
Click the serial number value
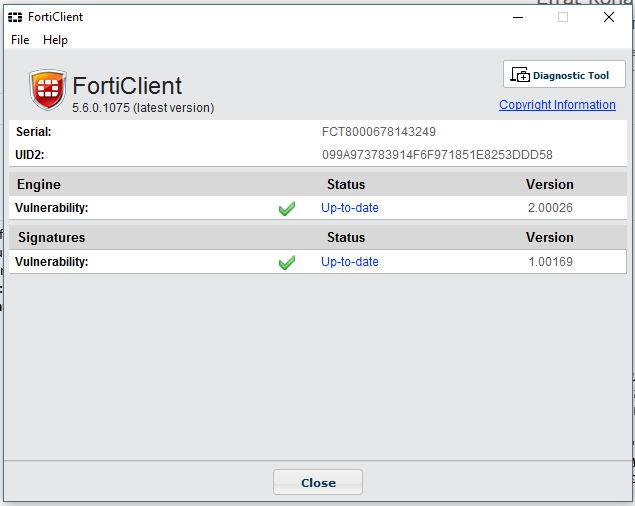(378, 132)
